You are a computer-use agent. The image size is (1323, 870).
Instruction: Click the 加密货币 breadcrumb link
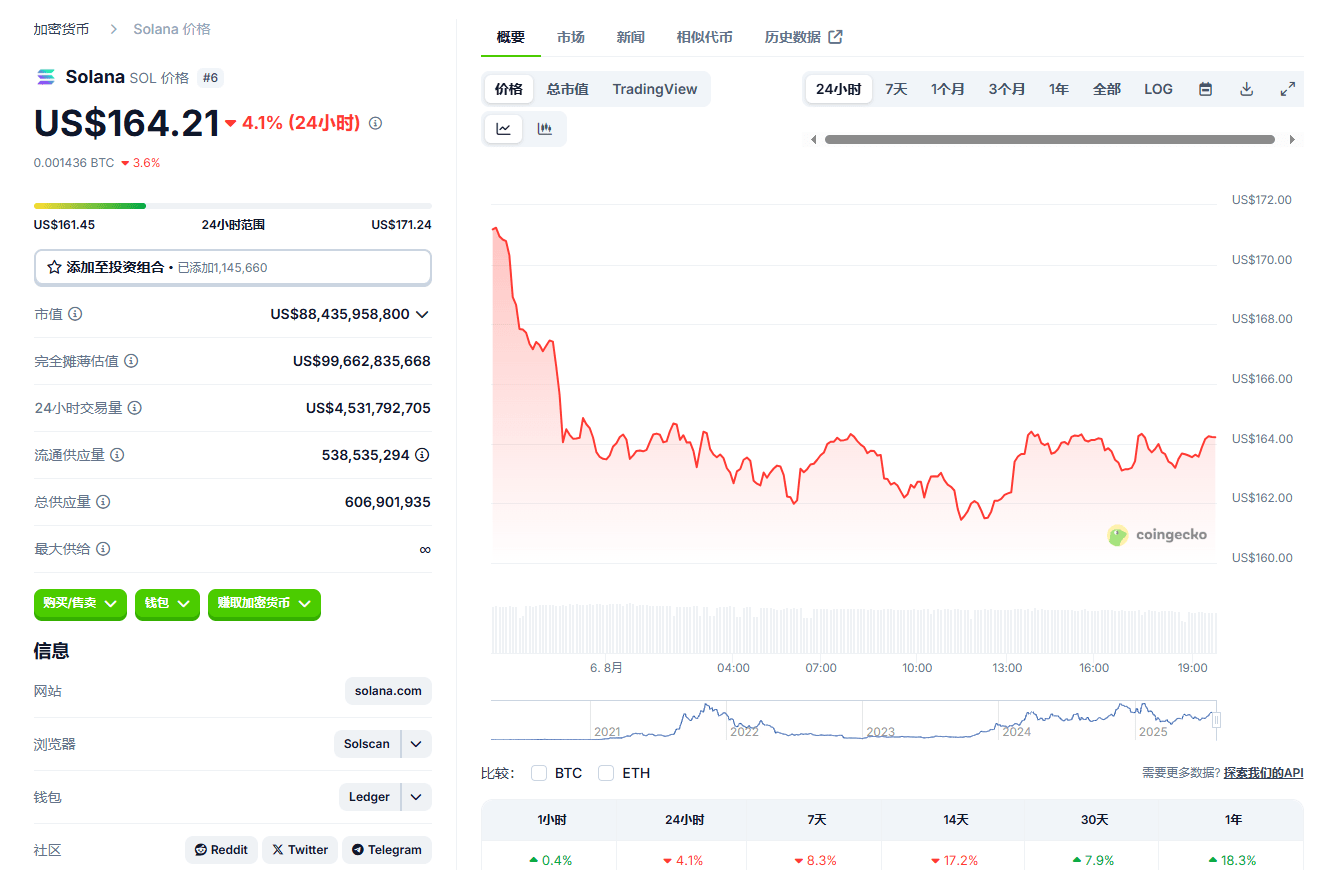tap(62, 29)
